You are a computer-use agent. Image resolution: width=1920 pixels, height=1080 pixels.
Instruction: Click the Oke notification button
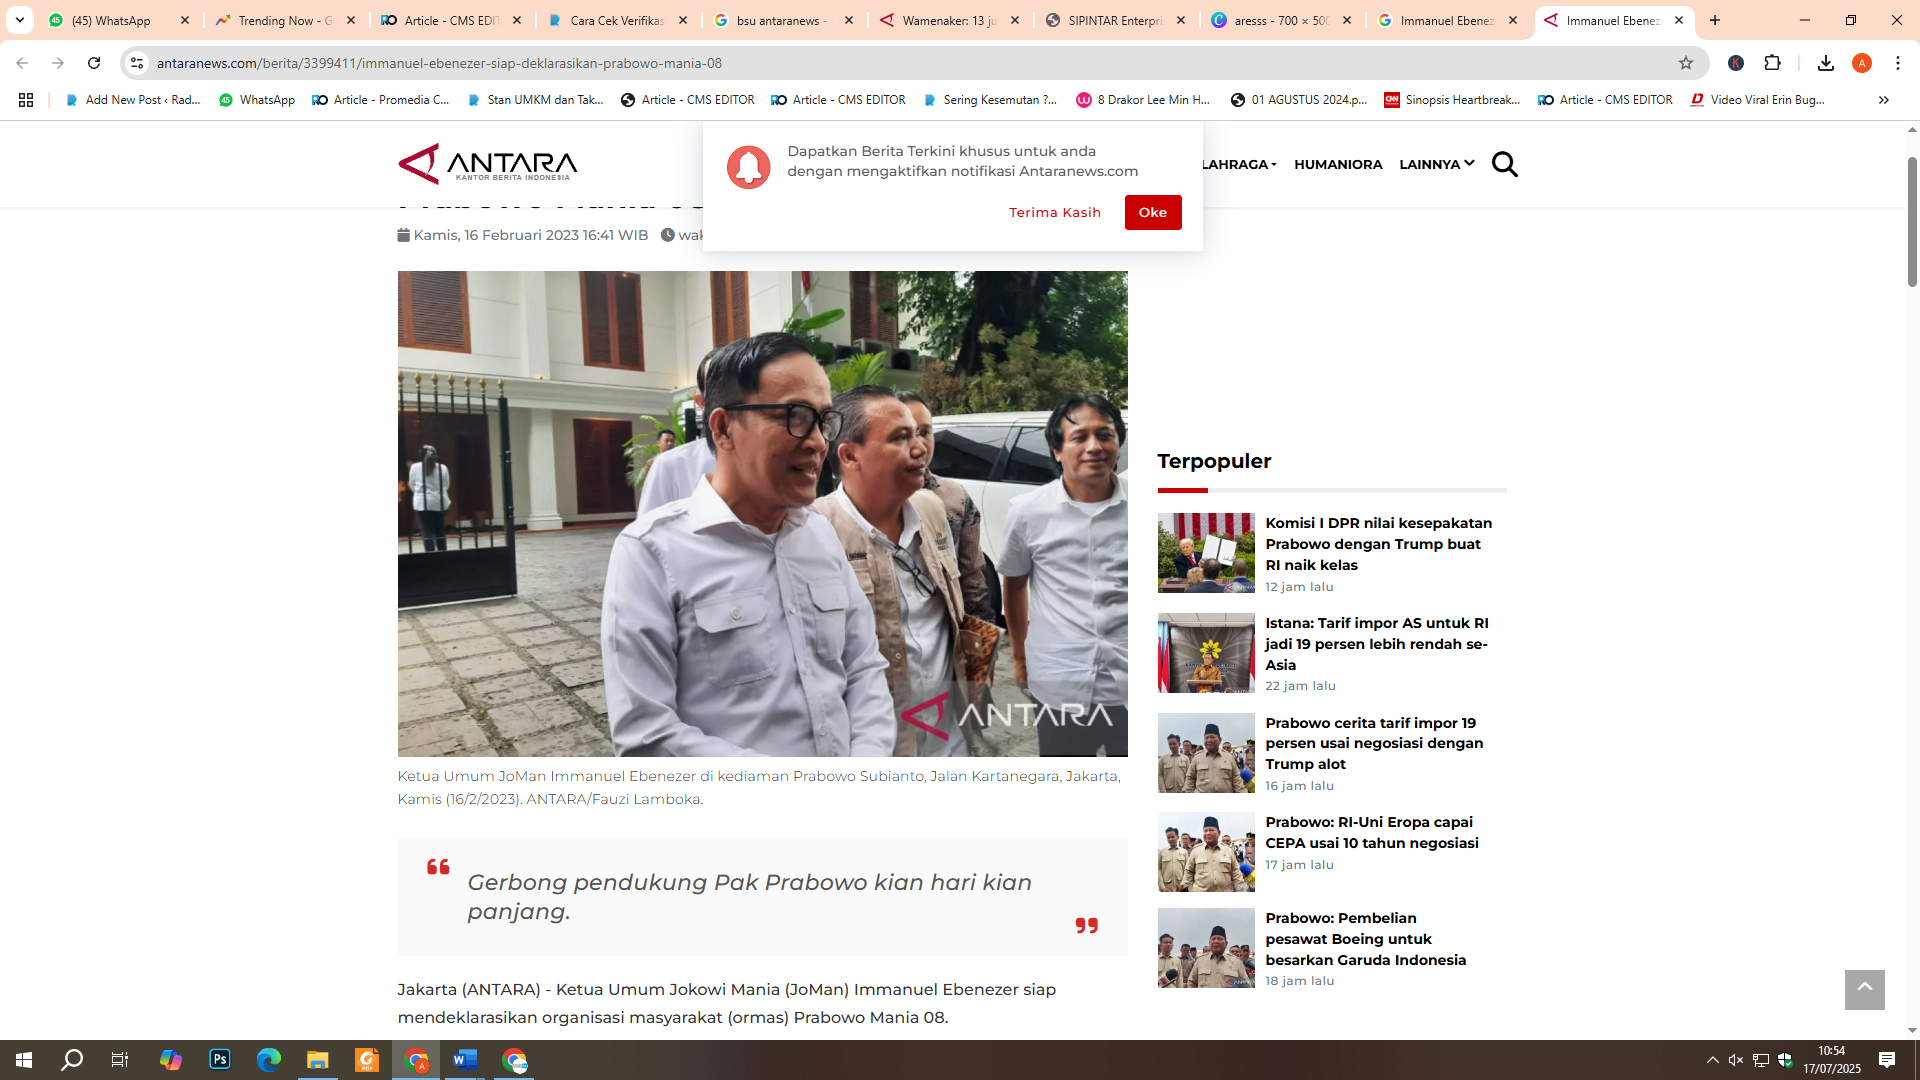(x=1152, y=212)
